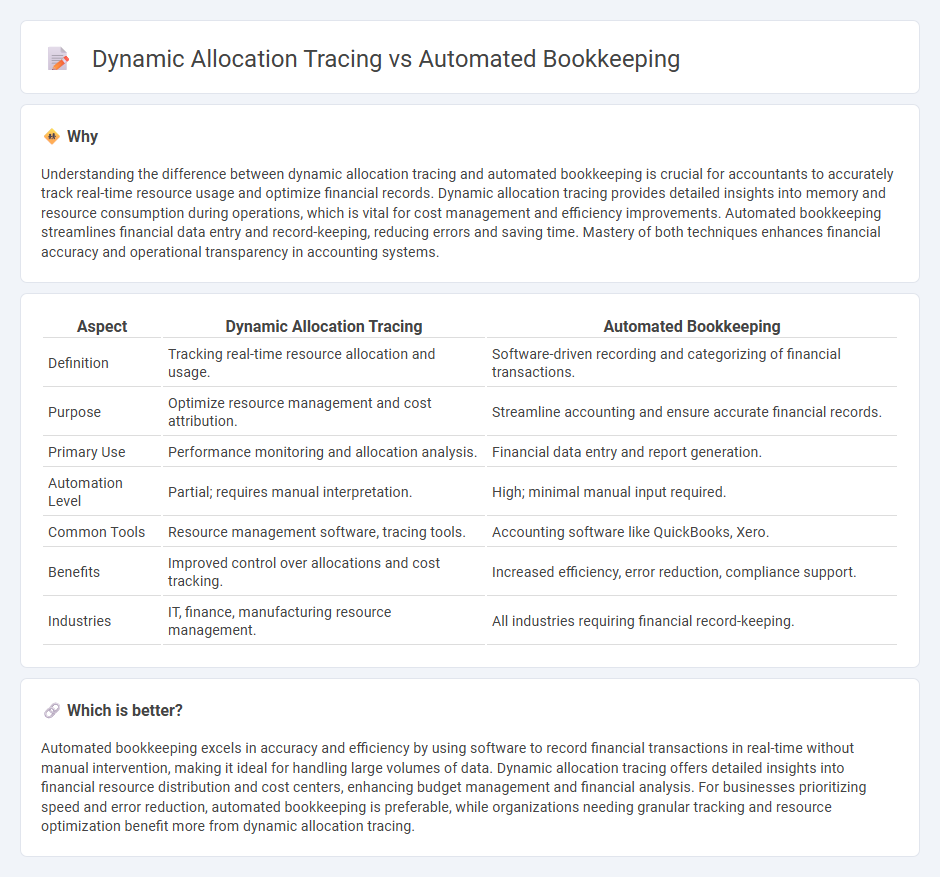Click the paragraph beginning 'Automated bookkeeping excels'
The width and height of the screenshot is (940, 877).
point(454,787)
